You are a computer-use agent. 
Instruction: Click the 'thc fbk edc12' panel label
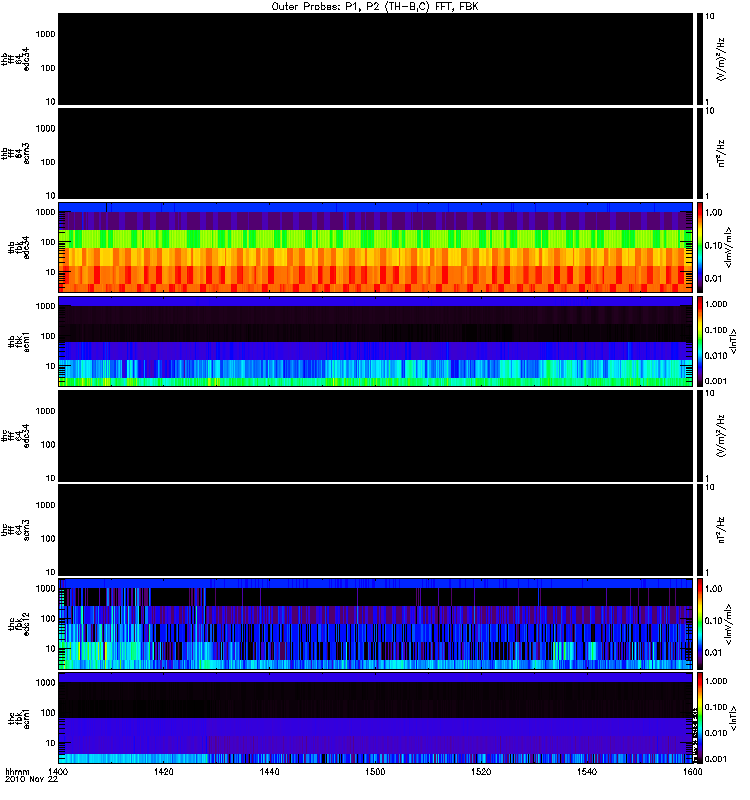point(19,624)
